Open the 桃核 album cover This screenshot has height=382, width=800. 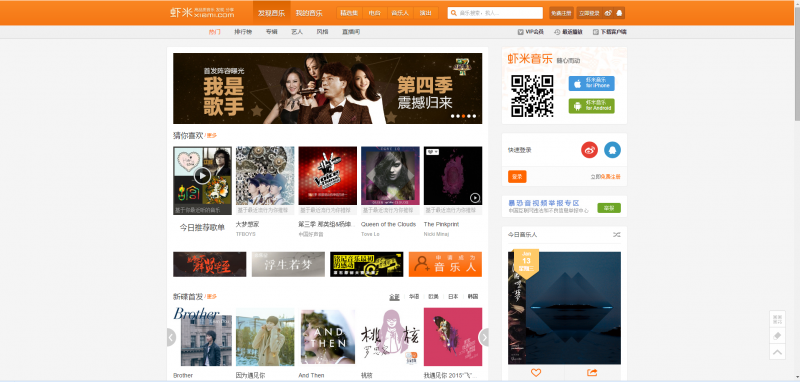coord(390,337)
